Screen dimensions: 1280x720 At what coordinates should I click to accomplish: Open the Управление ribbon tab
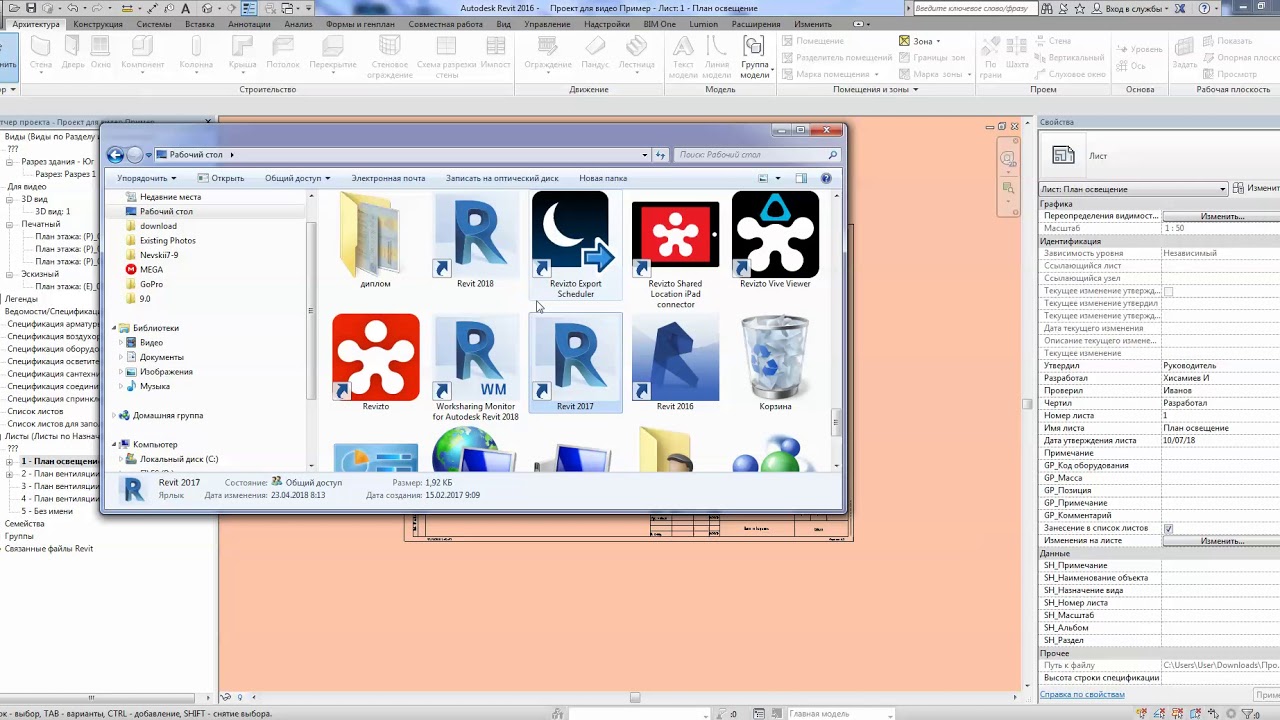[547, 24]
